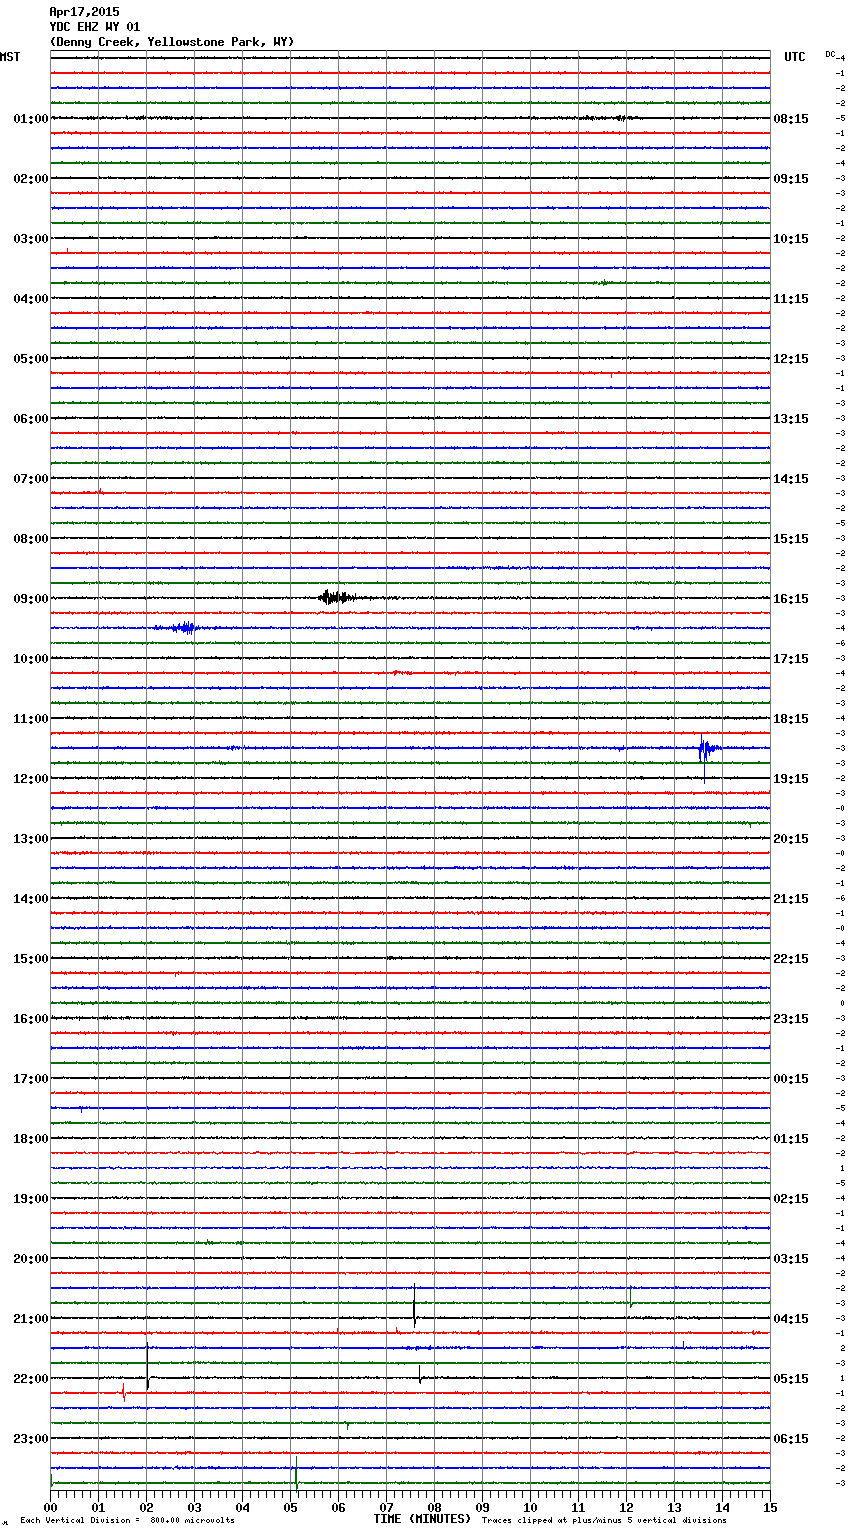Click the "17:00" MST time label

tap(30, 1079)
